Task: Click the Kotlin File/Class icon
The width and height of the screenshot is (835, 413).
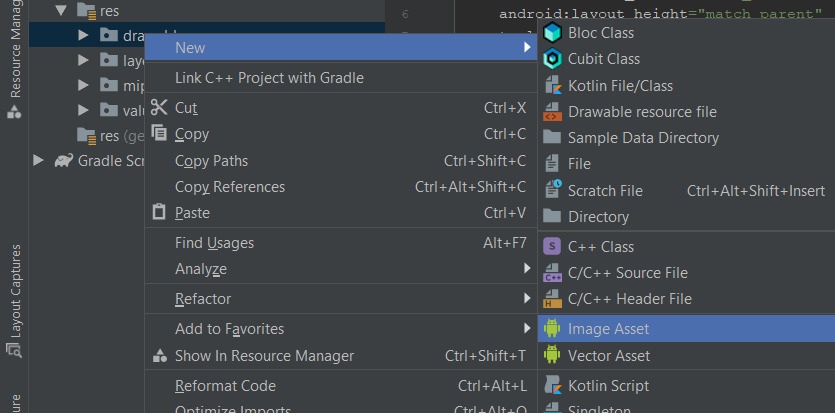Action: (552, 85)
